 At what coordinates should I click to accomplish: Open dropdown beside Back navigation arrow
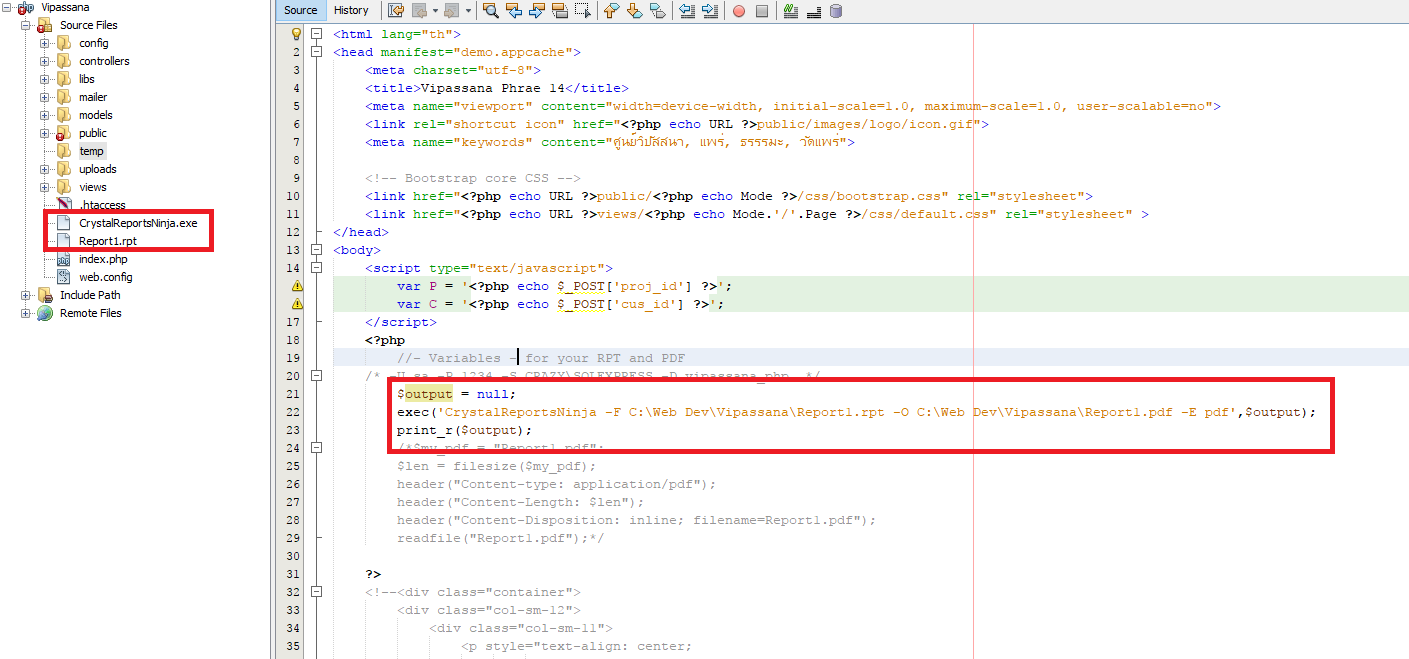click(435, 11)
